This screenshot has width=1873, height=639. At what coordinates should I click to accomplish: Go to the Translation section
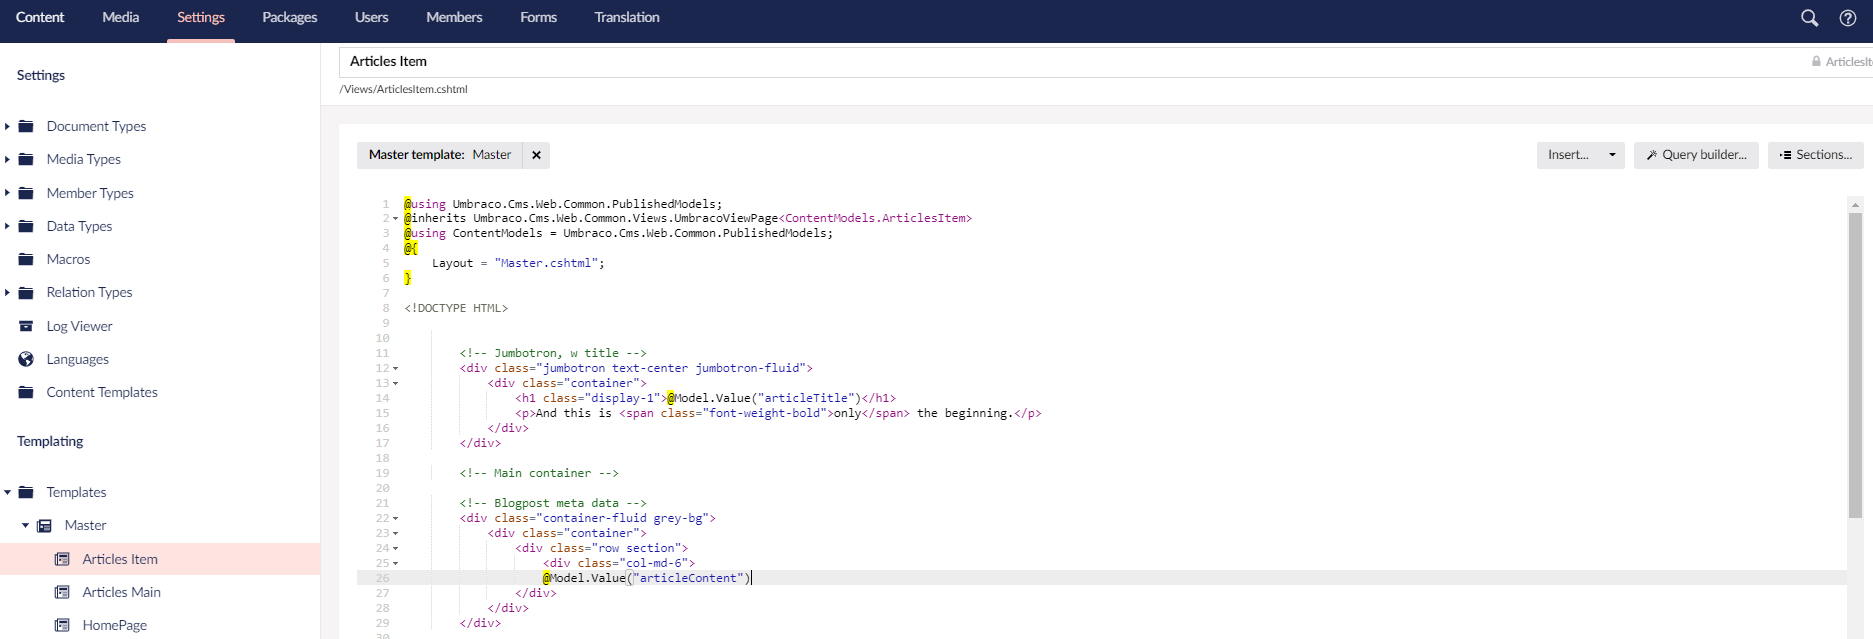(x=627, y=17)
